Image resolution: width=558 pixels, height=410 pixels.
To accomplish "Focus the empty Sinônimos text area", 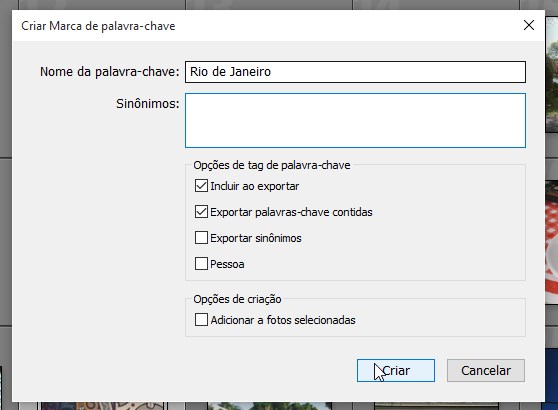I will click(x=355, y=120).
